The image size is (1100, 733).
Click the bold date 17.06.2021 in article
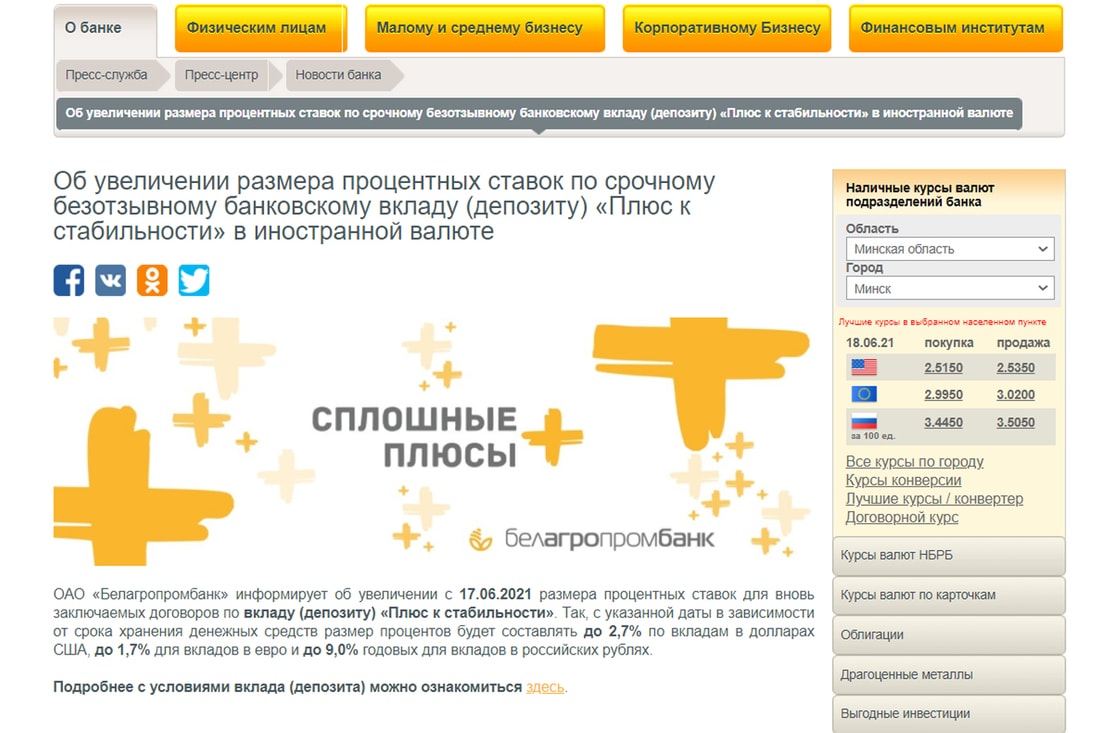click(495, 594)
